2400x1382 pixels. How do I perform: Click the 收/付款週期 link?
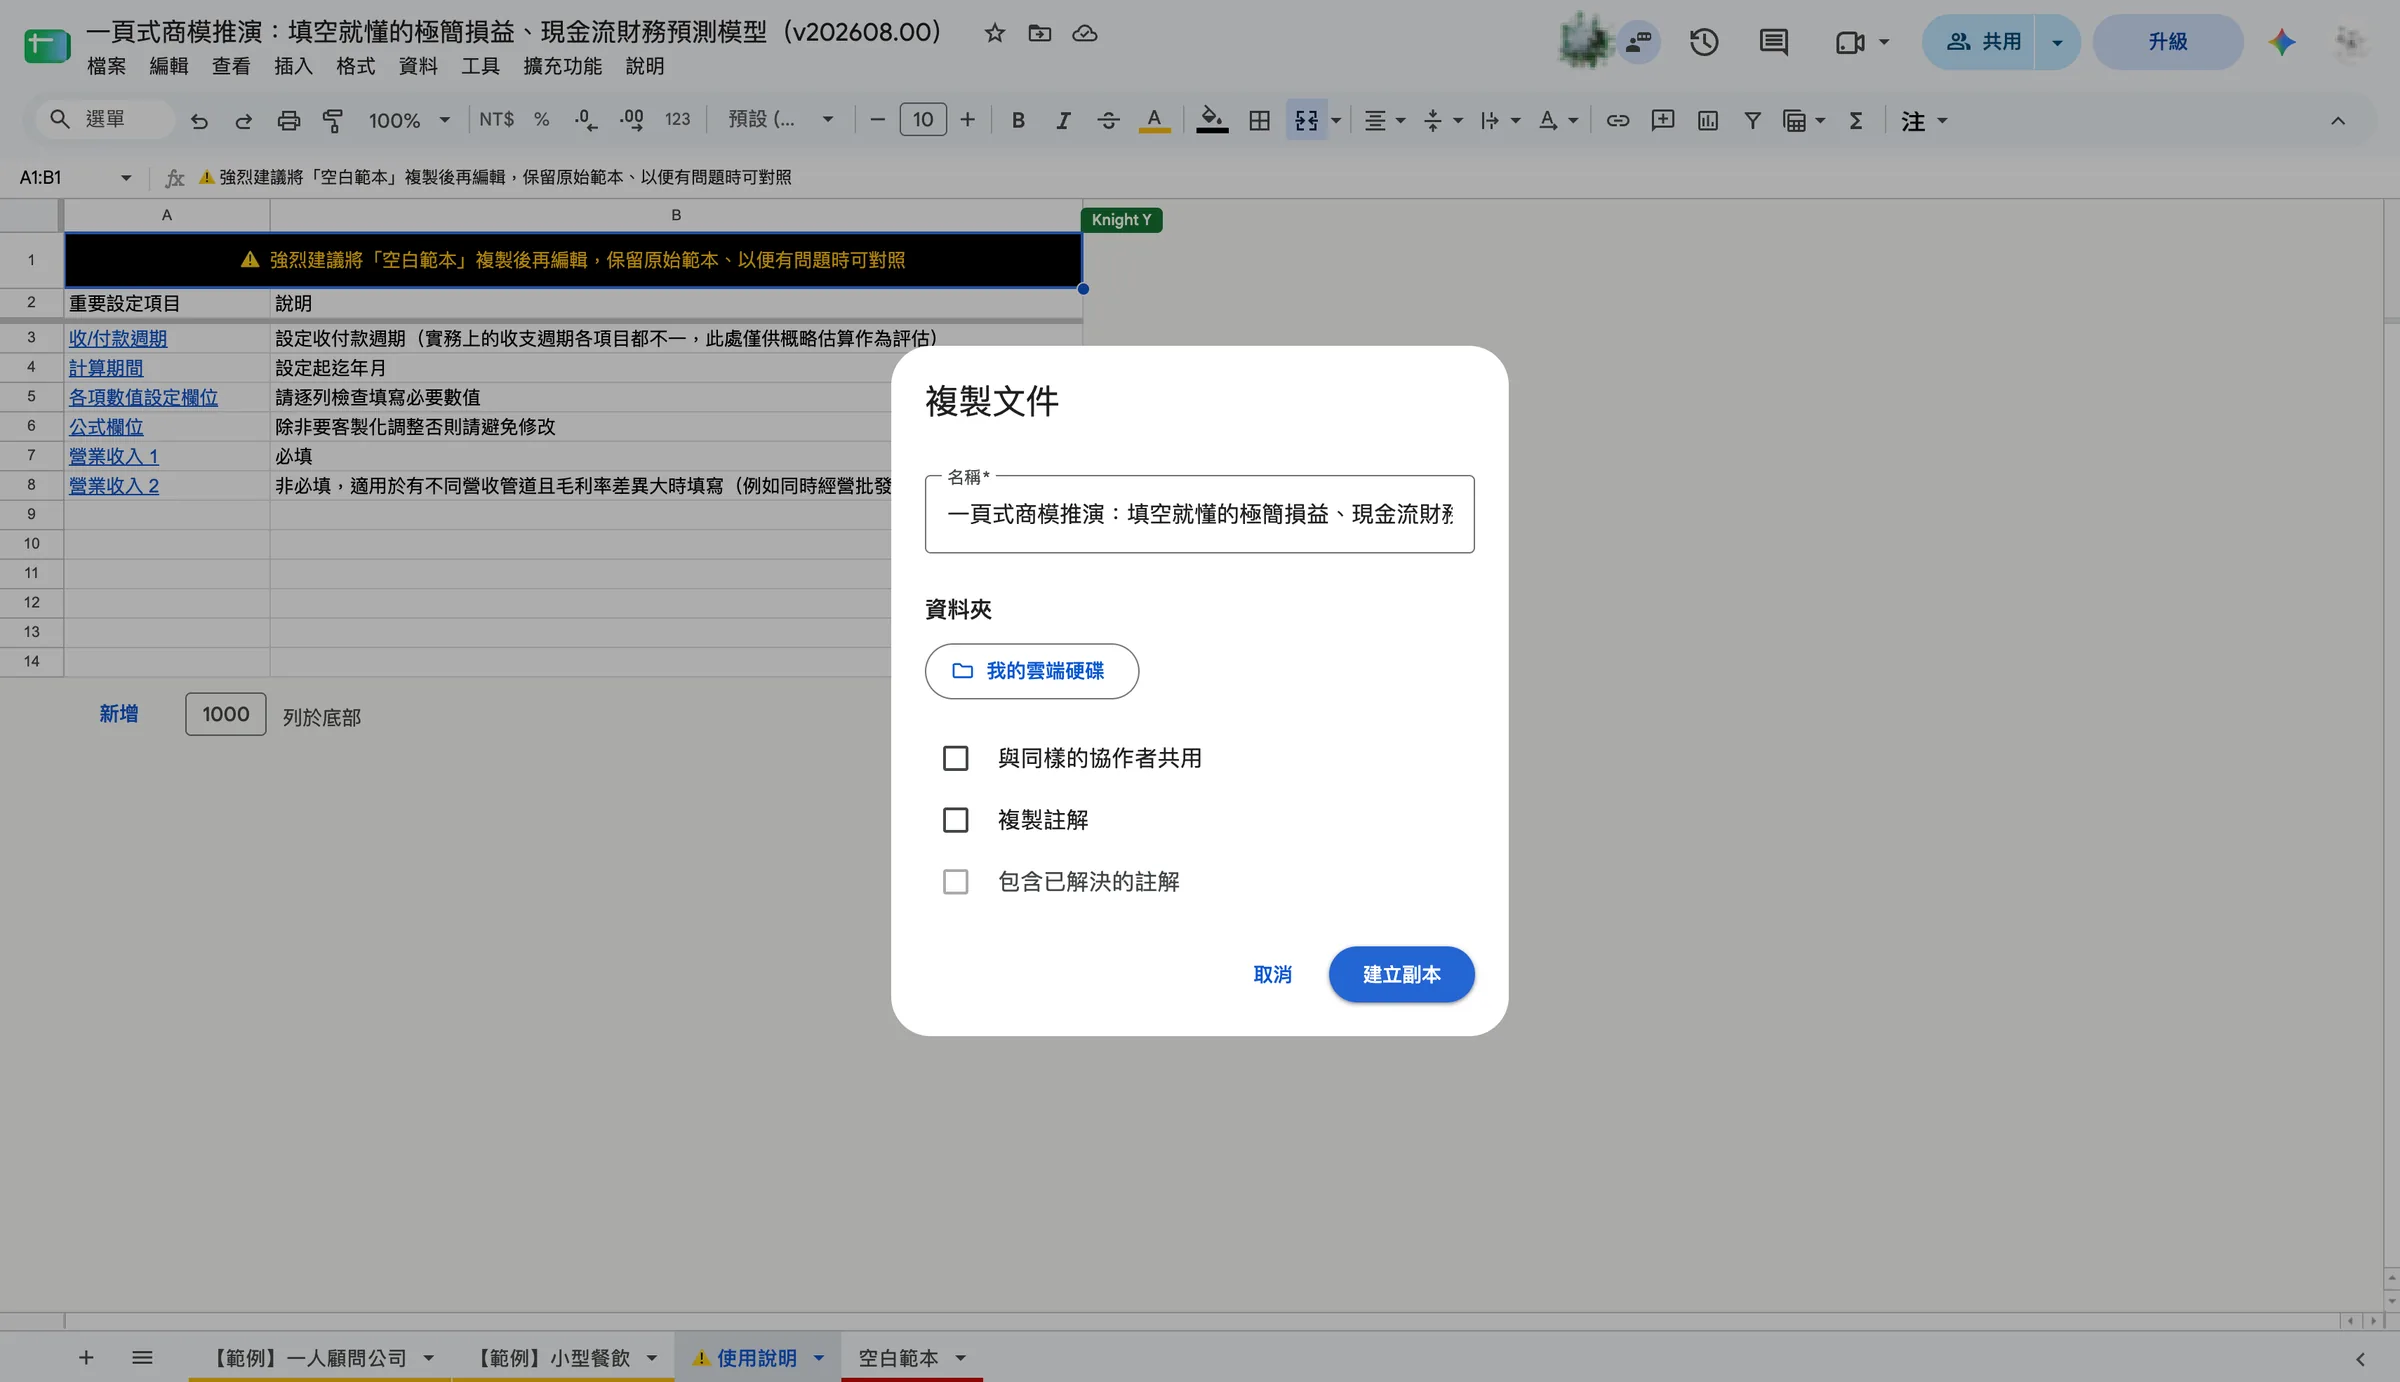(x=118, y=338)
